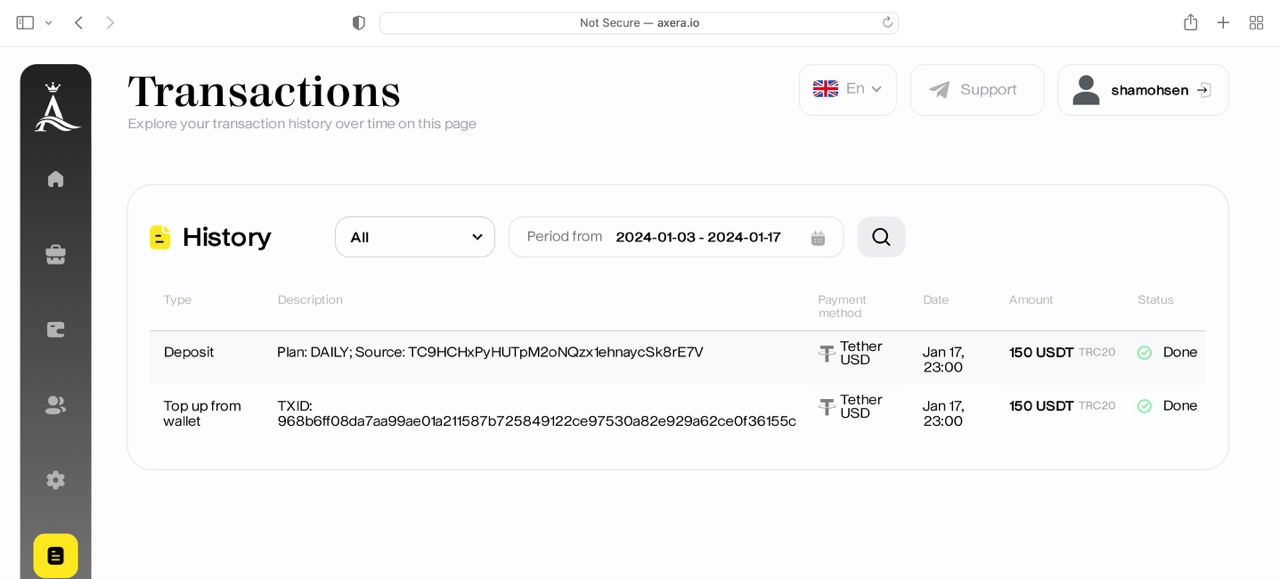The image size is (1280, 579).
Task: Click the Axera crown logo
Action: pos(56,107)
